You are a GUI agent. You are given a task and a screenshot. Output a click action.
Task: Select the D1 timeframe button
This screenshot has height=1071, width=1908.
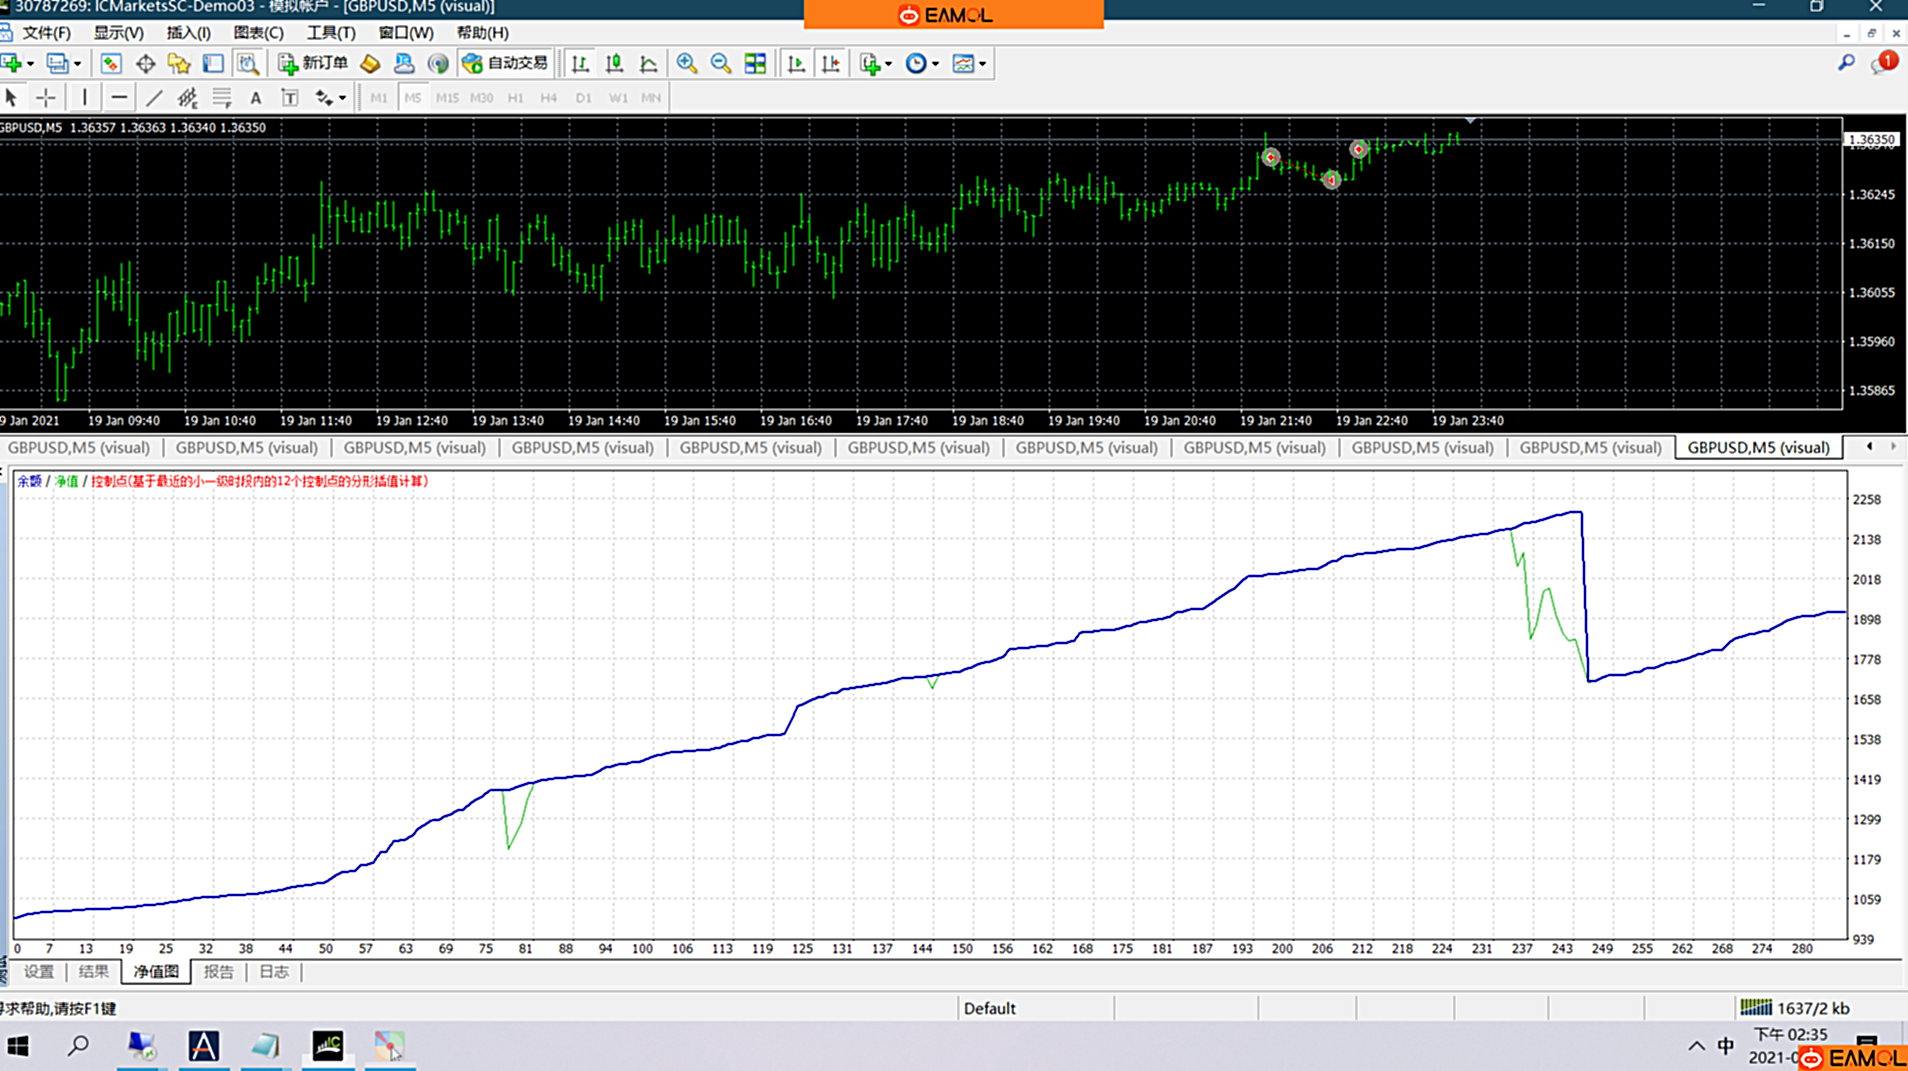[x=584, y=97]
